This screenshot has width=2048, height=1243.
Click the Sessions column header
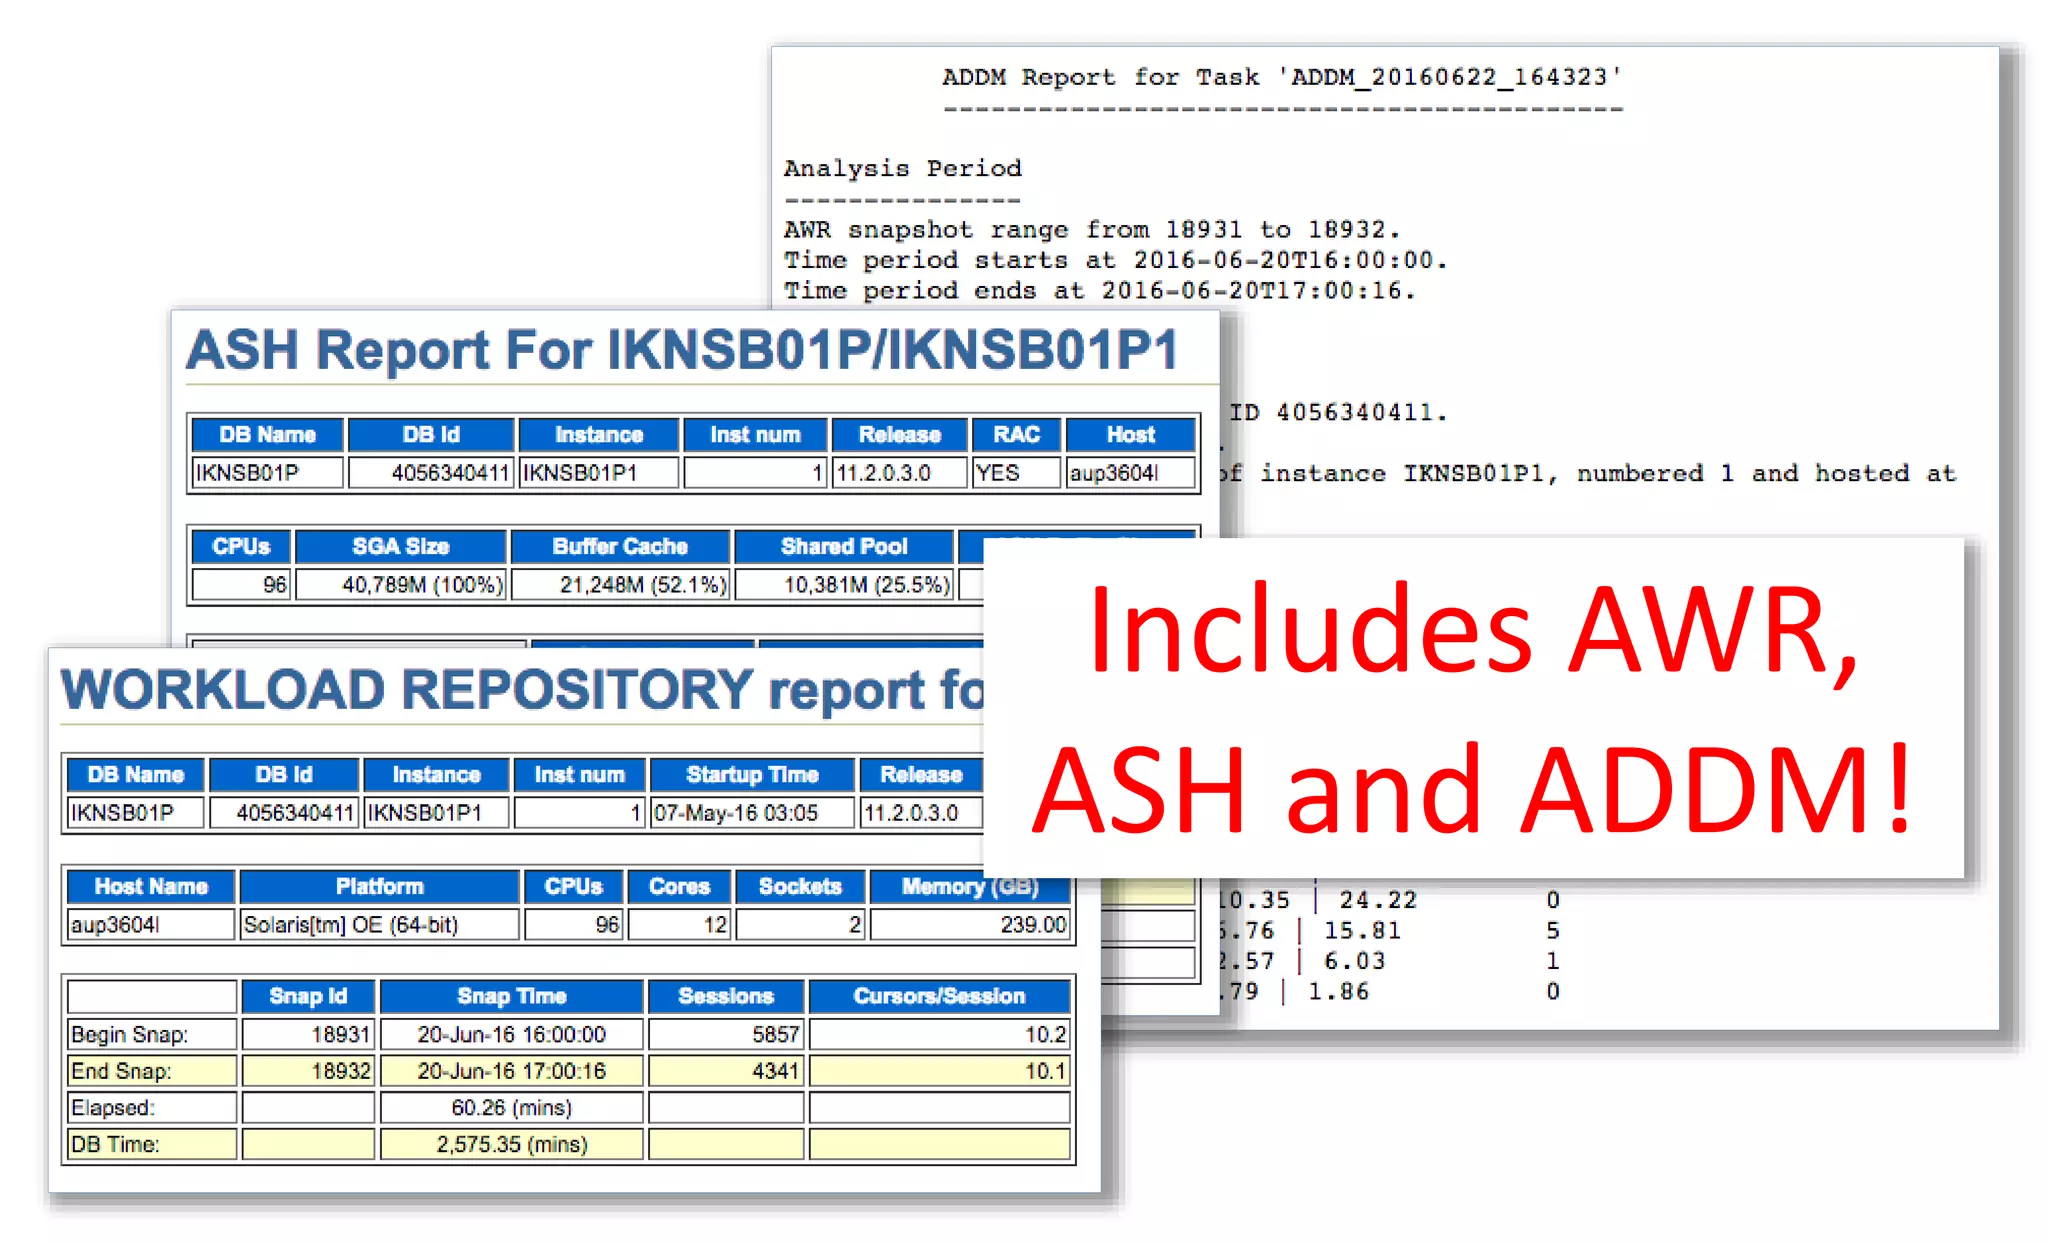coord(725,996)
